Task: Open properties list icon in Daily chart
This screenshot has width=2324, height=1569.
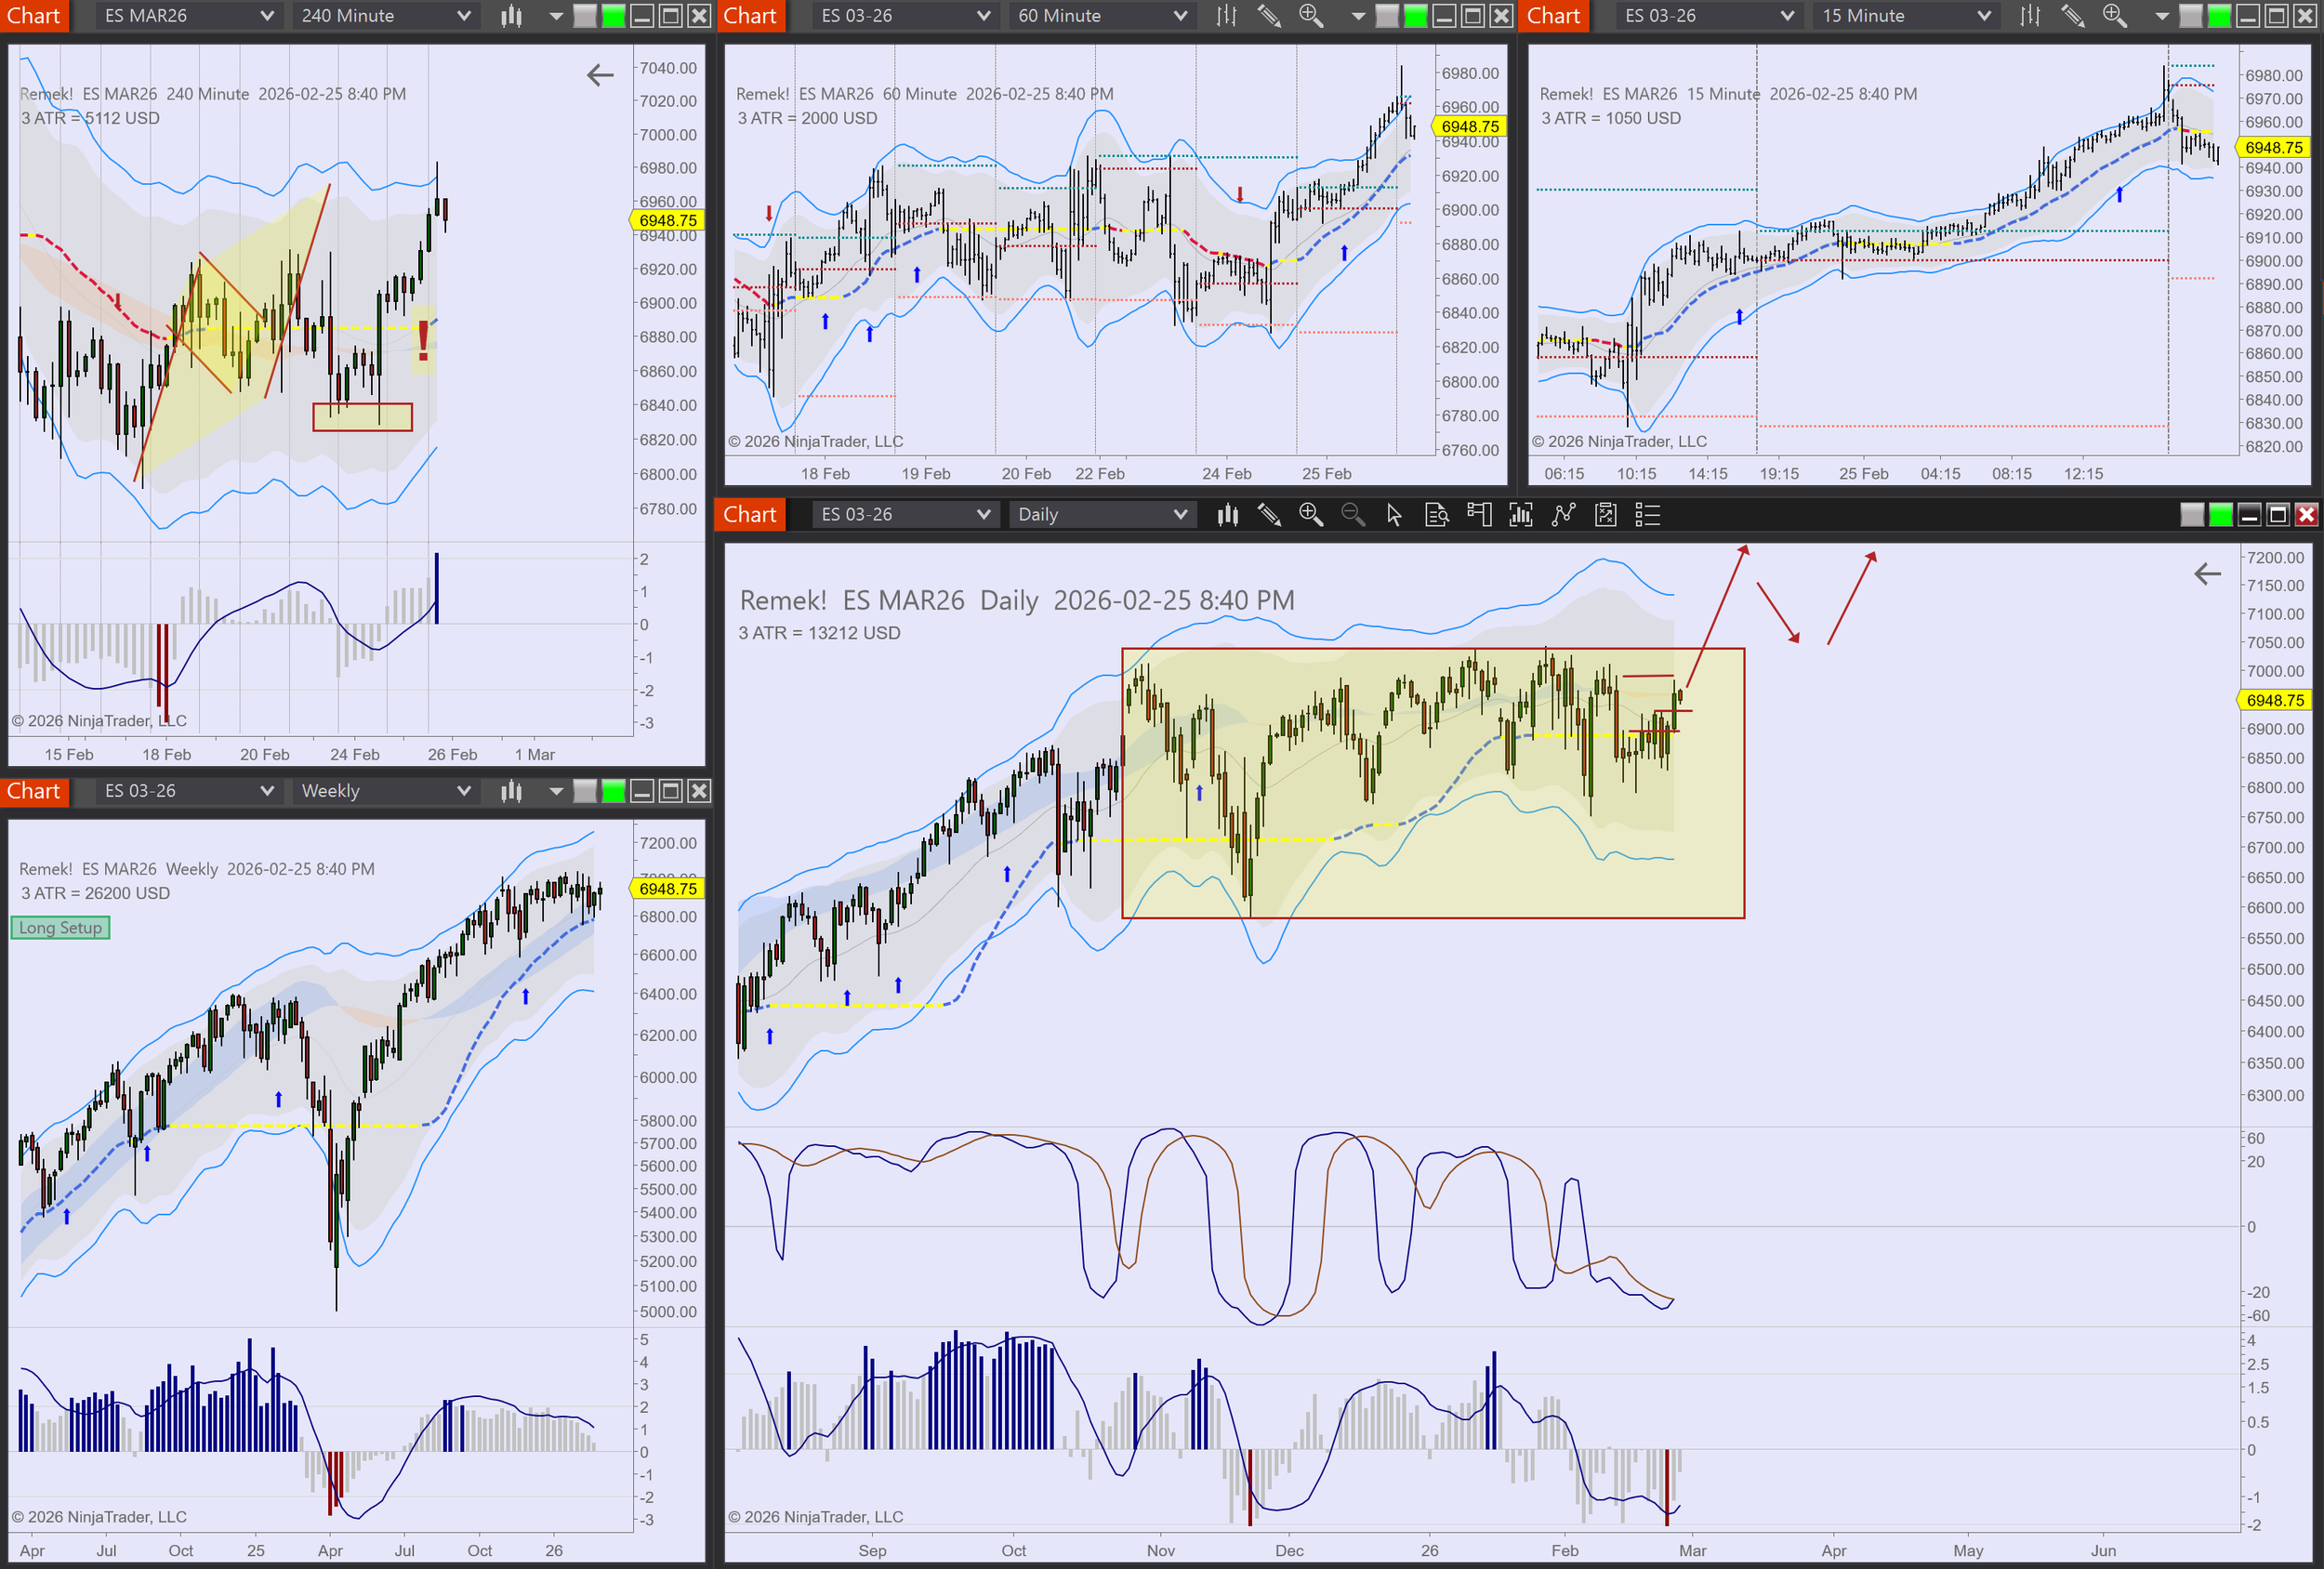Action: 1647,514
